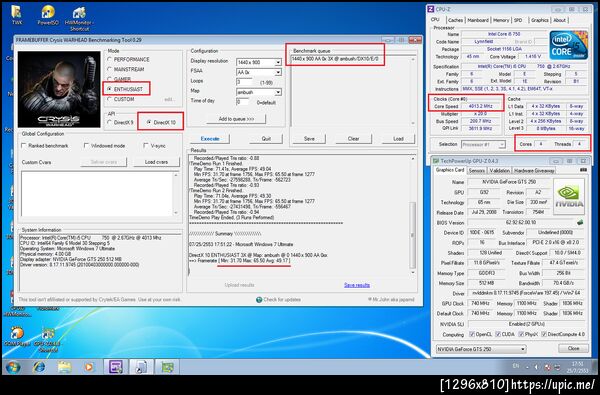This screenshot has width=600, height=395.
Task: Open the PowerISO desktop shortcut
Action: [x=48, y=15]
